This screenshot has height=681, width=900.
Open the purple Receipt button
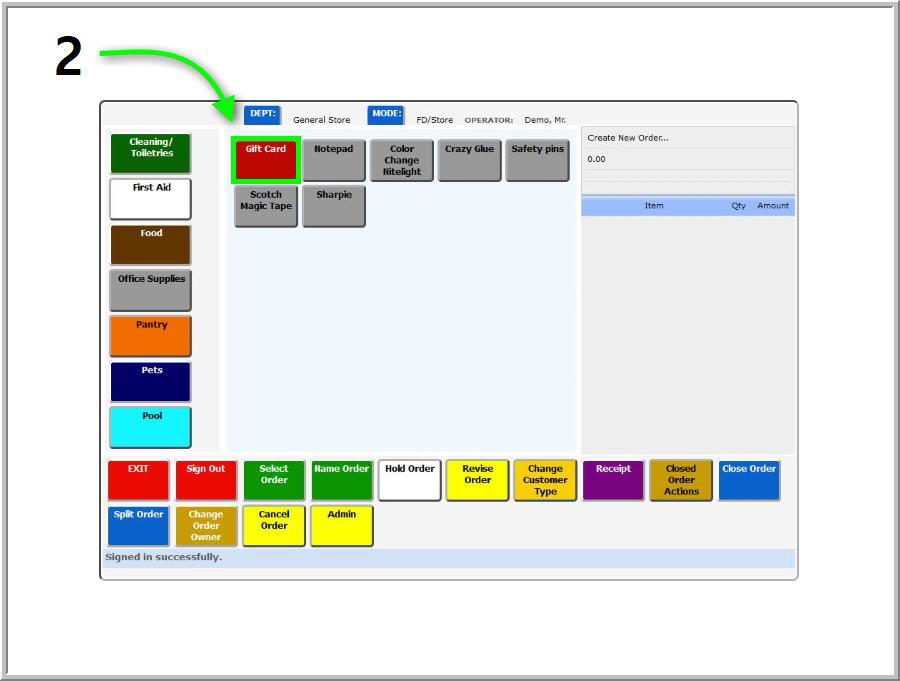click(613, 480)
